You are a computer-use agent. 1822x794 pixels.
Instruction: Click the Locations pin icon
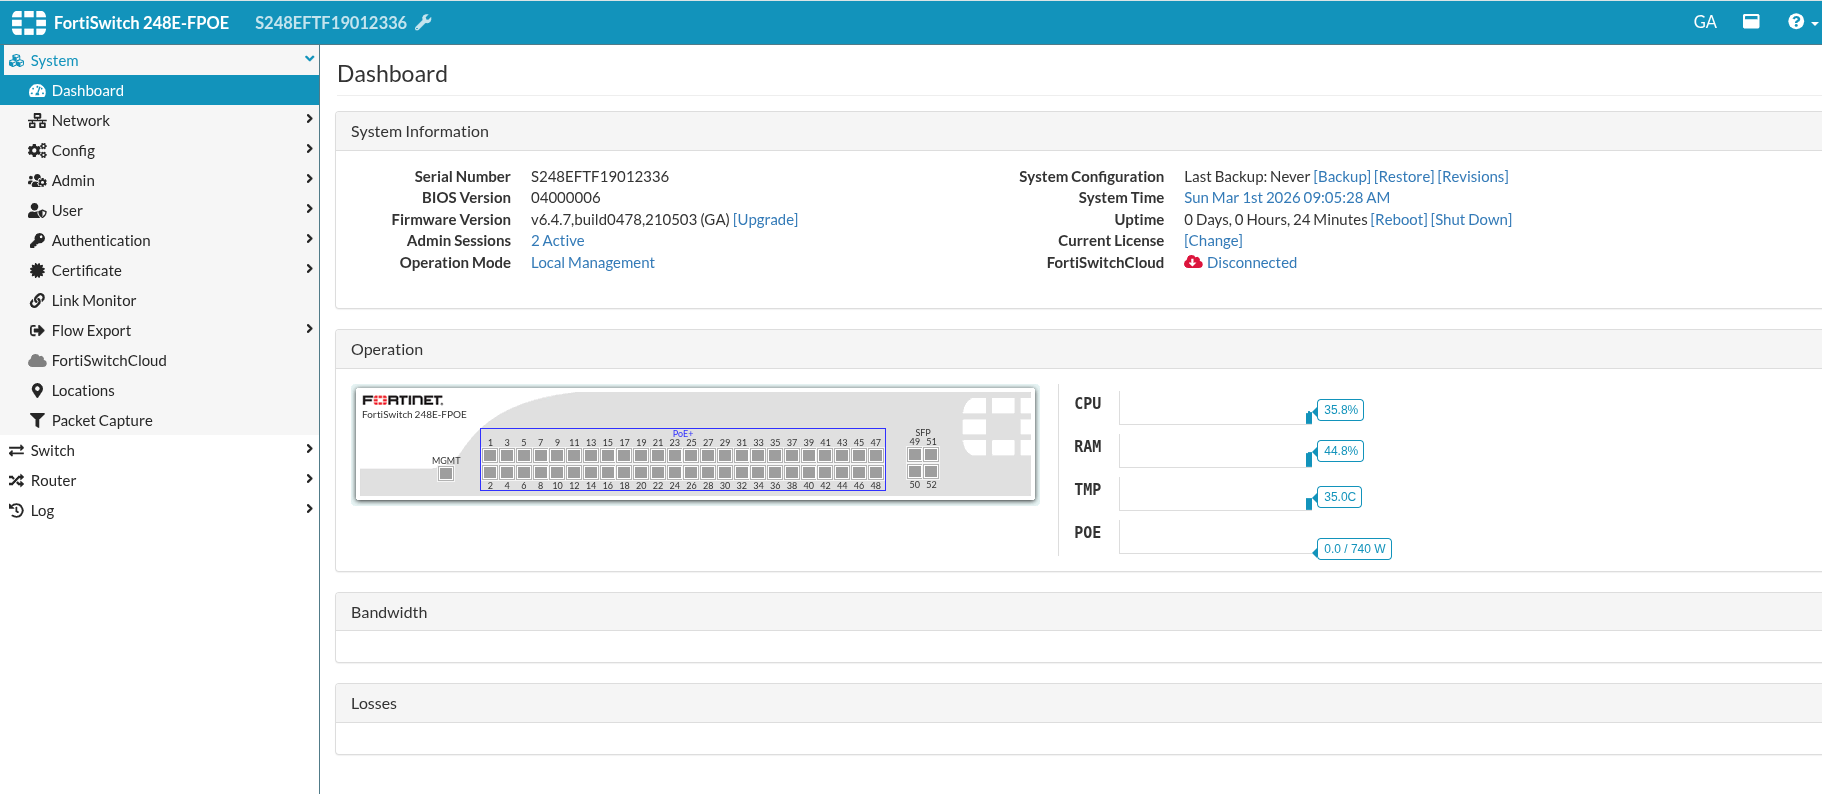point(37,390)
